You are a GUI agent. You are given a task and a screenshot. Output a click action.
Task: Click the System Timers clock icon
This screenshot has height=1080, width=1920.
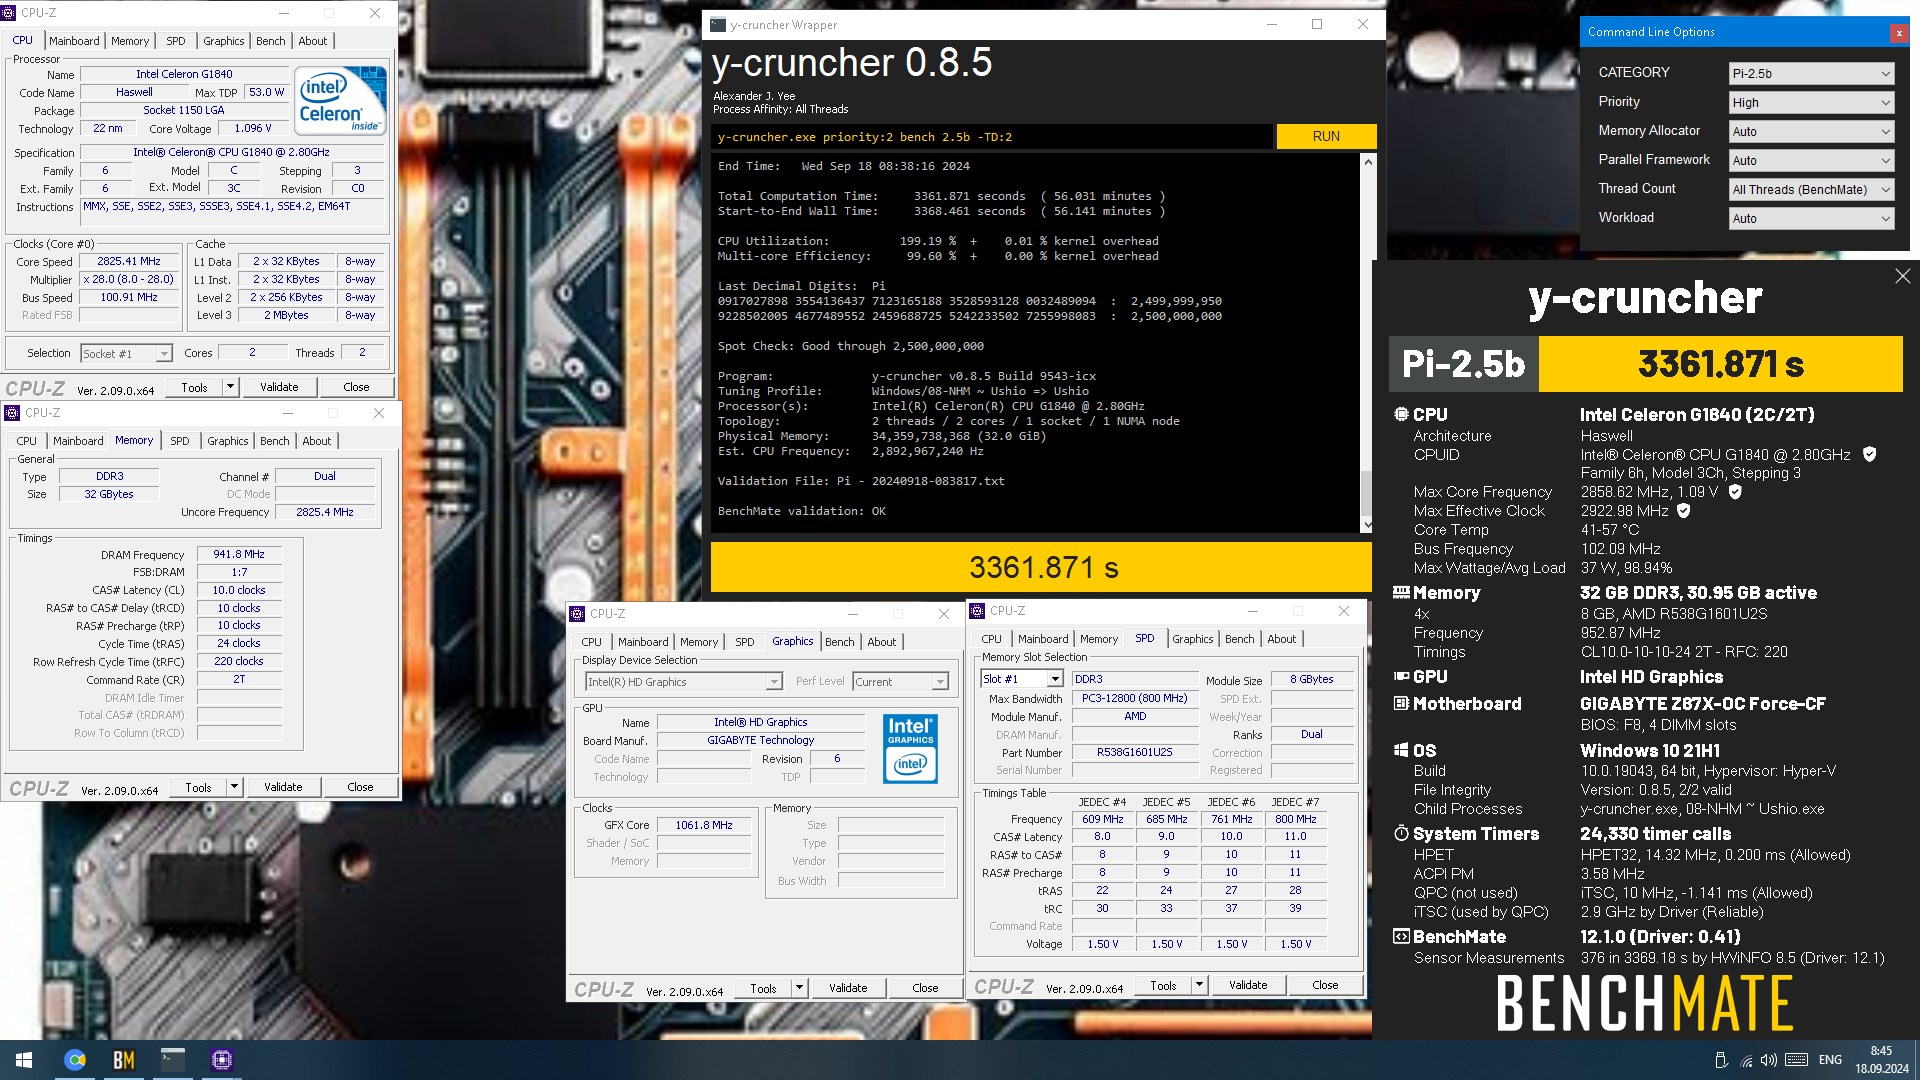pyautogui.click(x=1401, y=833)
